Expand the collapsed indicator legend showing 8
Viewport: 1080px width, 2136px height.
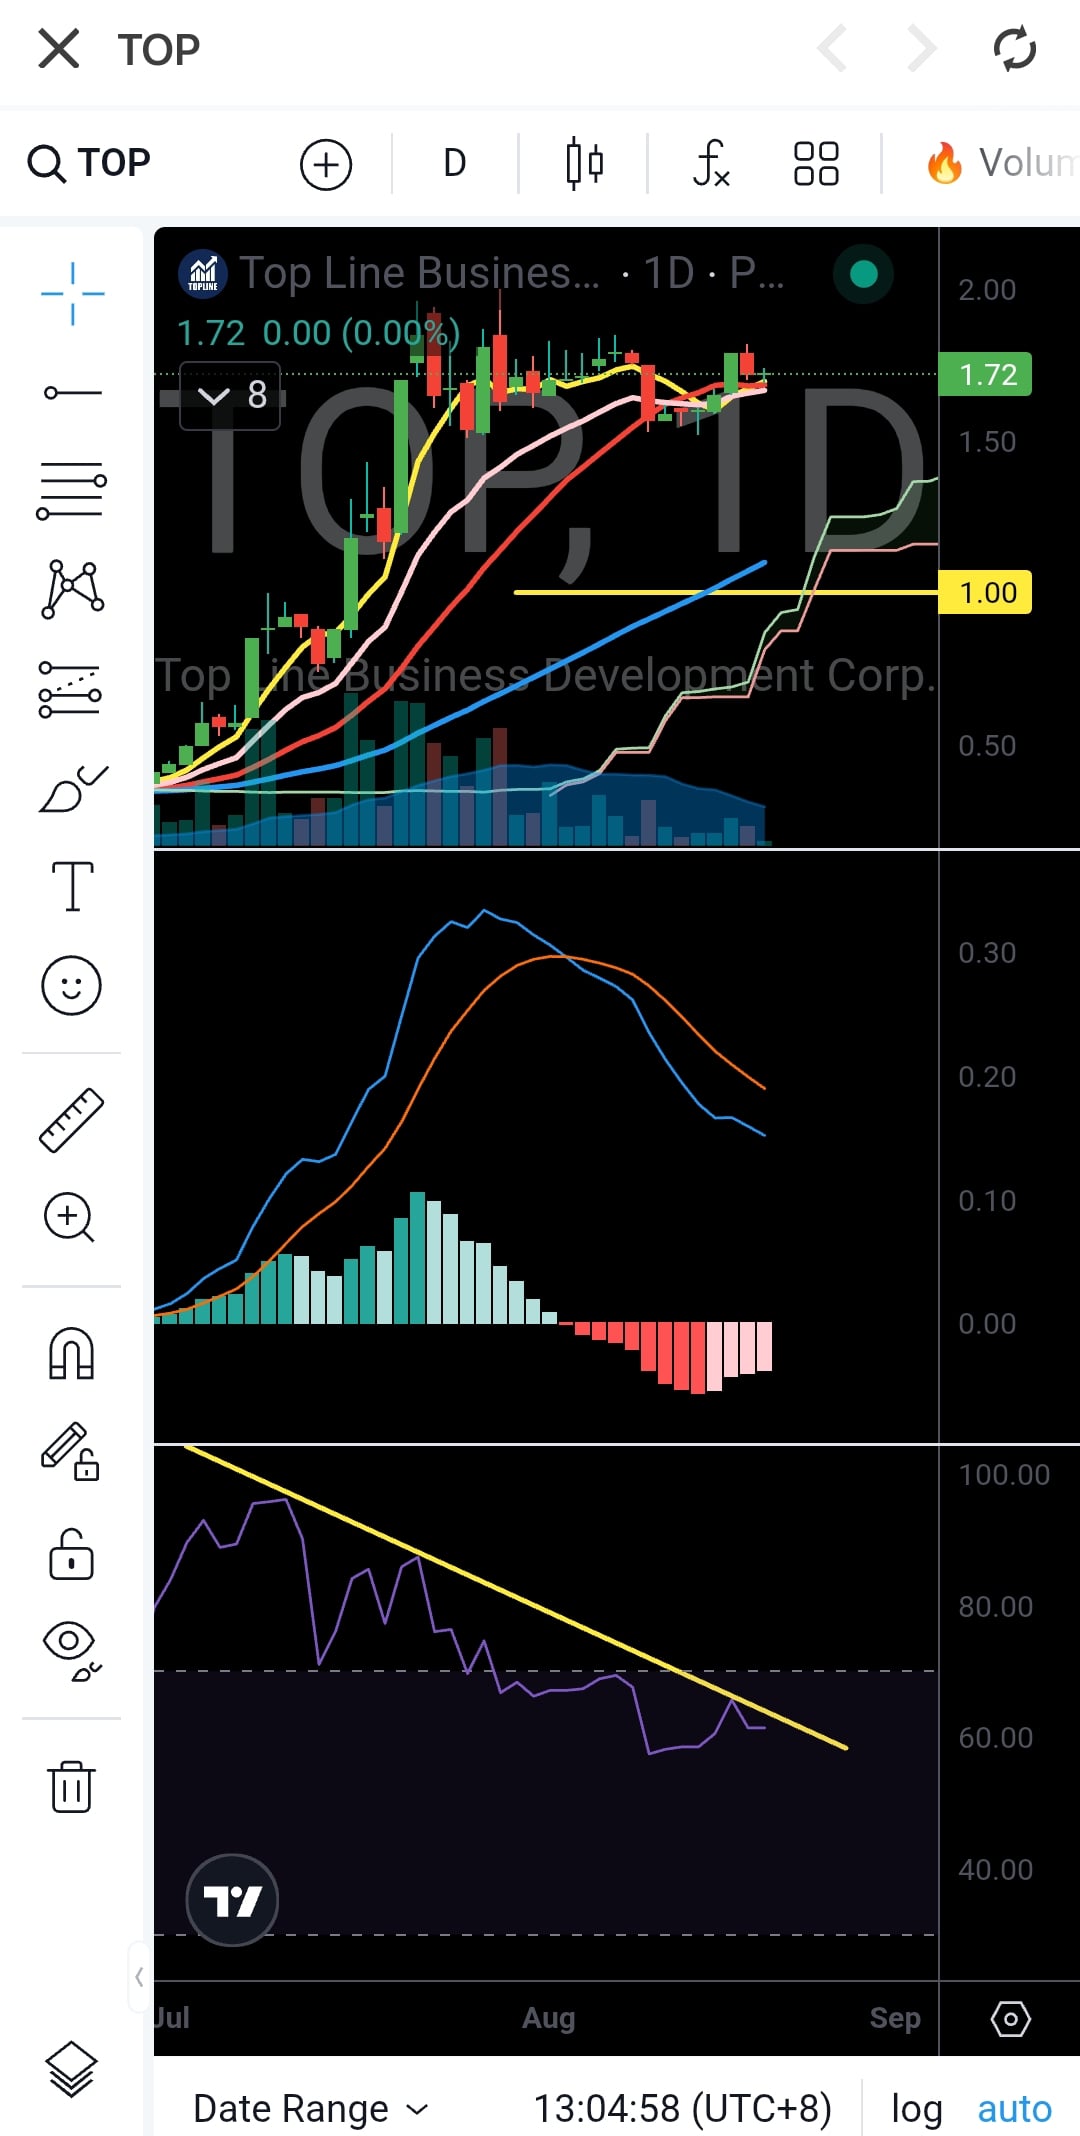[x=230, y=395]
